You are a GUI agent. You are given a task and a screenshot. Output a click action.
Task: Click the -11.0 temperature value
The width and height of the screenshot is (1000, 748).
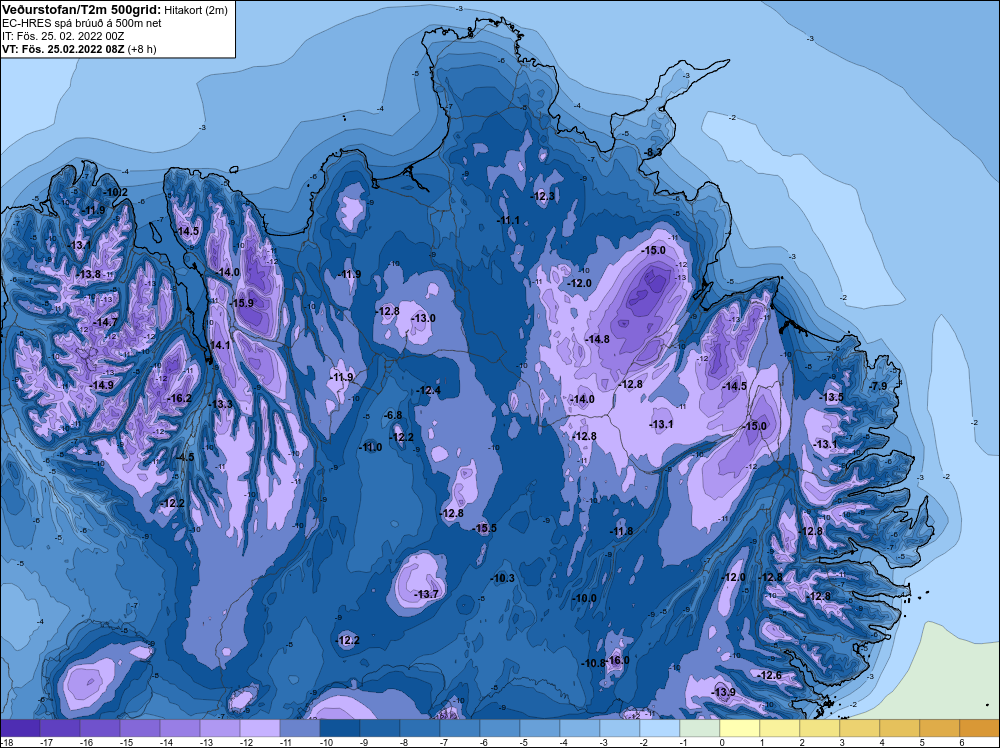tap(371, 448)
